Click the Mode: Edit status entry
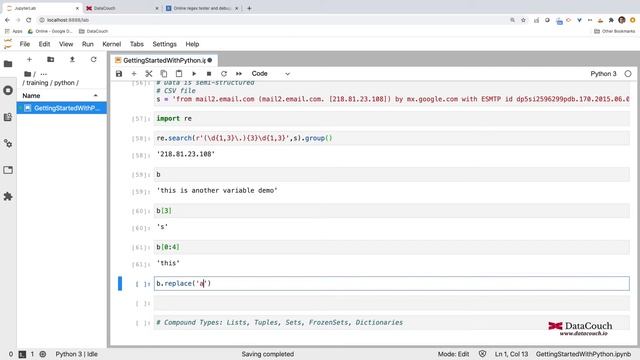The width and height of the screenshot is (640, 360). pyautogui.click(x=453, y=354)
